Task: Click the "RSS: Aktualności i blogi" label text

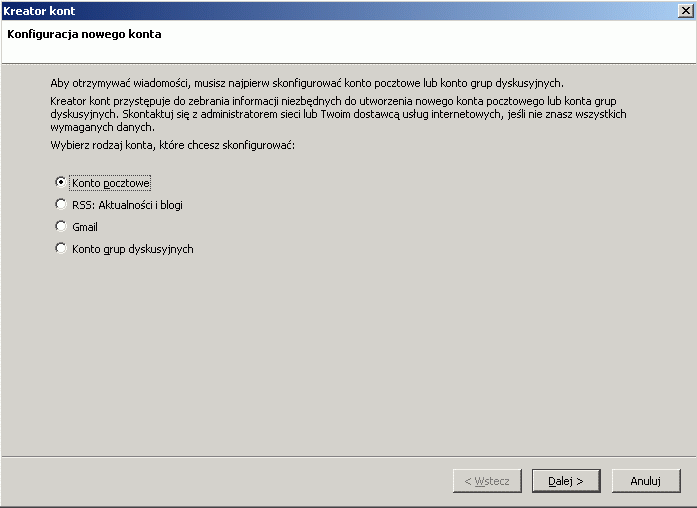Action: tap(128, 205)
